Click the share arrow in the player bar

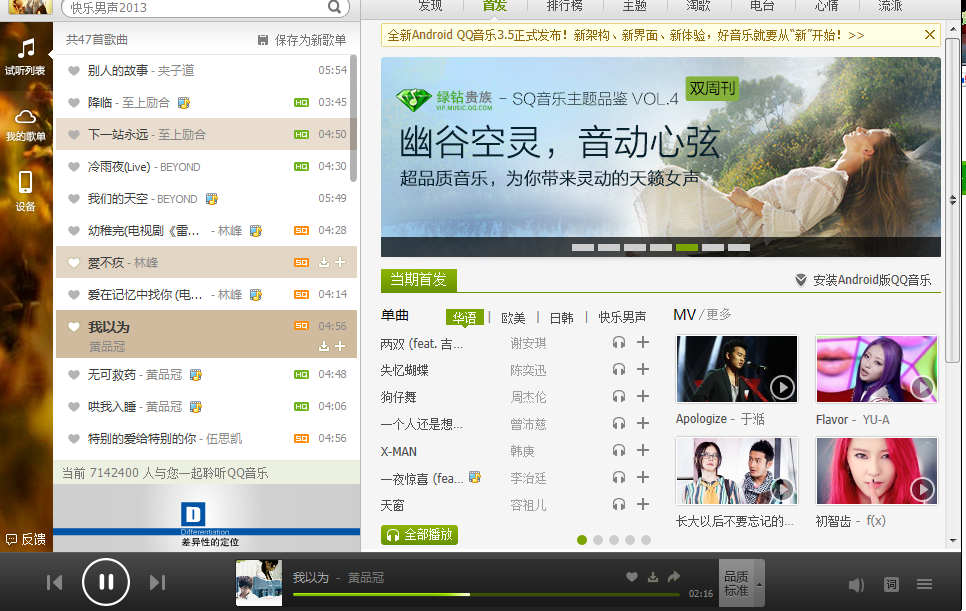tap(674, 577)
